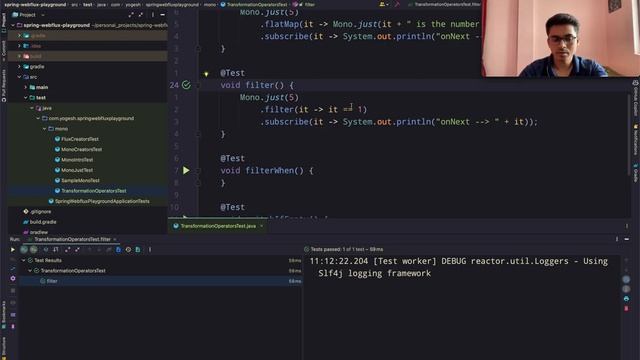Toggle Commit tool window in left strip
Image resolution: width=640 pixels, height=360 pixels.
(4, 51)
